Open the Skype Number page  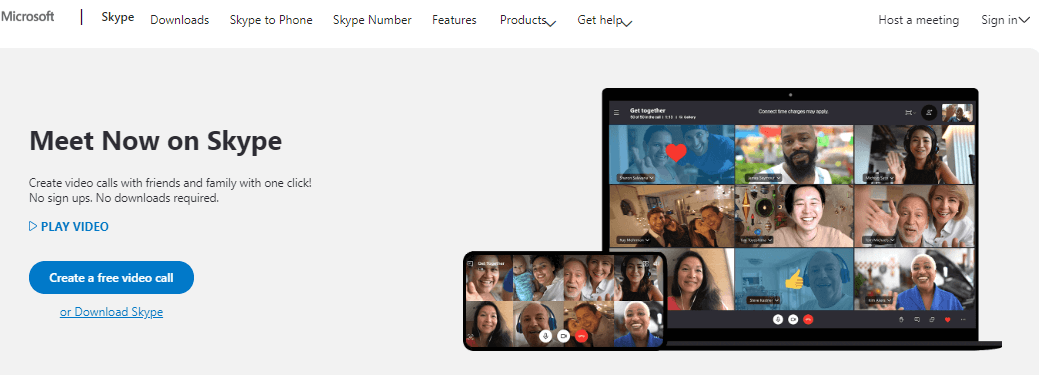372,20
